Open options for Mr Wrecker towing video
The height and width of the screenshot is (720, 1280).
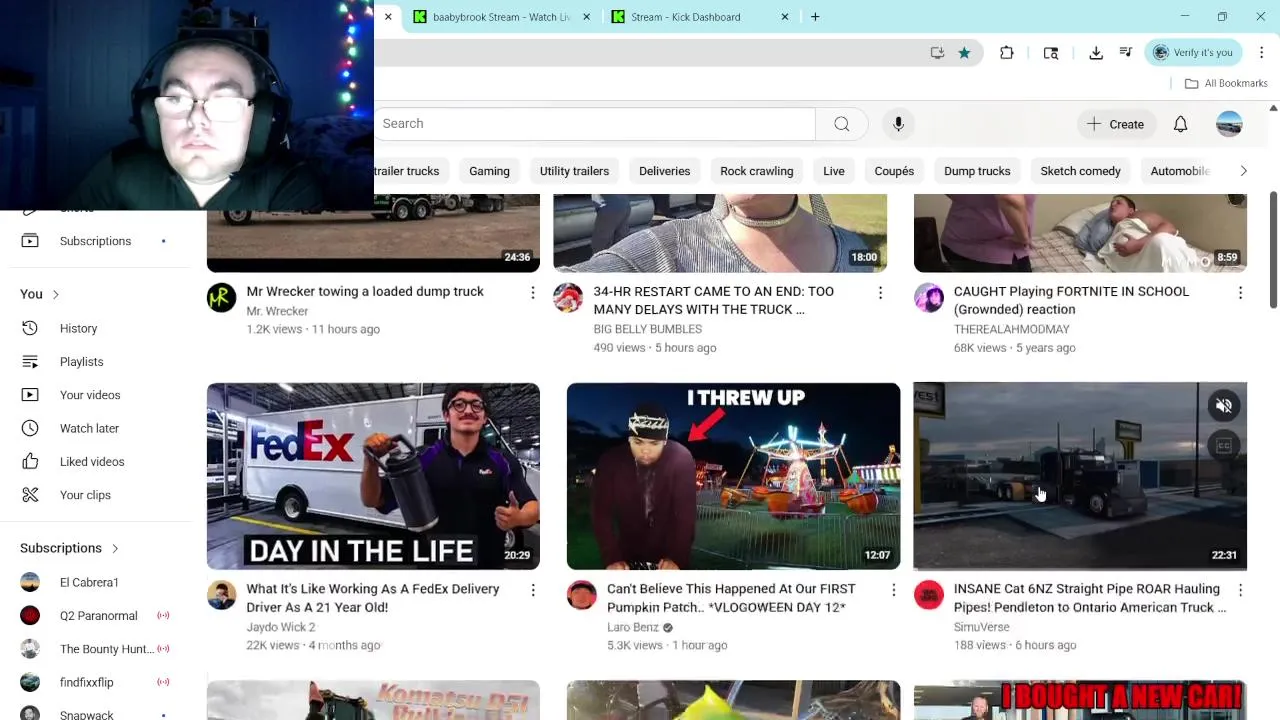pyautogui.click(x=533, y=293)
